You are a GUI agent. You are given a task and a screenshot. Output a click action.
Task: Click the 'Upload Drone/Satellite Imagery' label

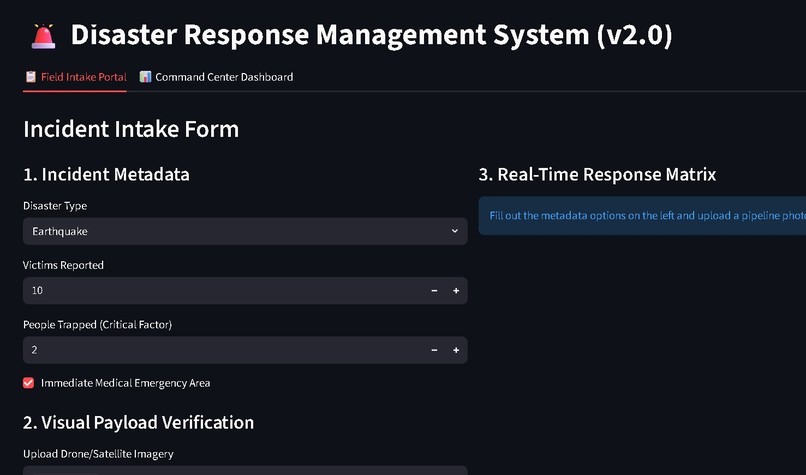[98, 454]
